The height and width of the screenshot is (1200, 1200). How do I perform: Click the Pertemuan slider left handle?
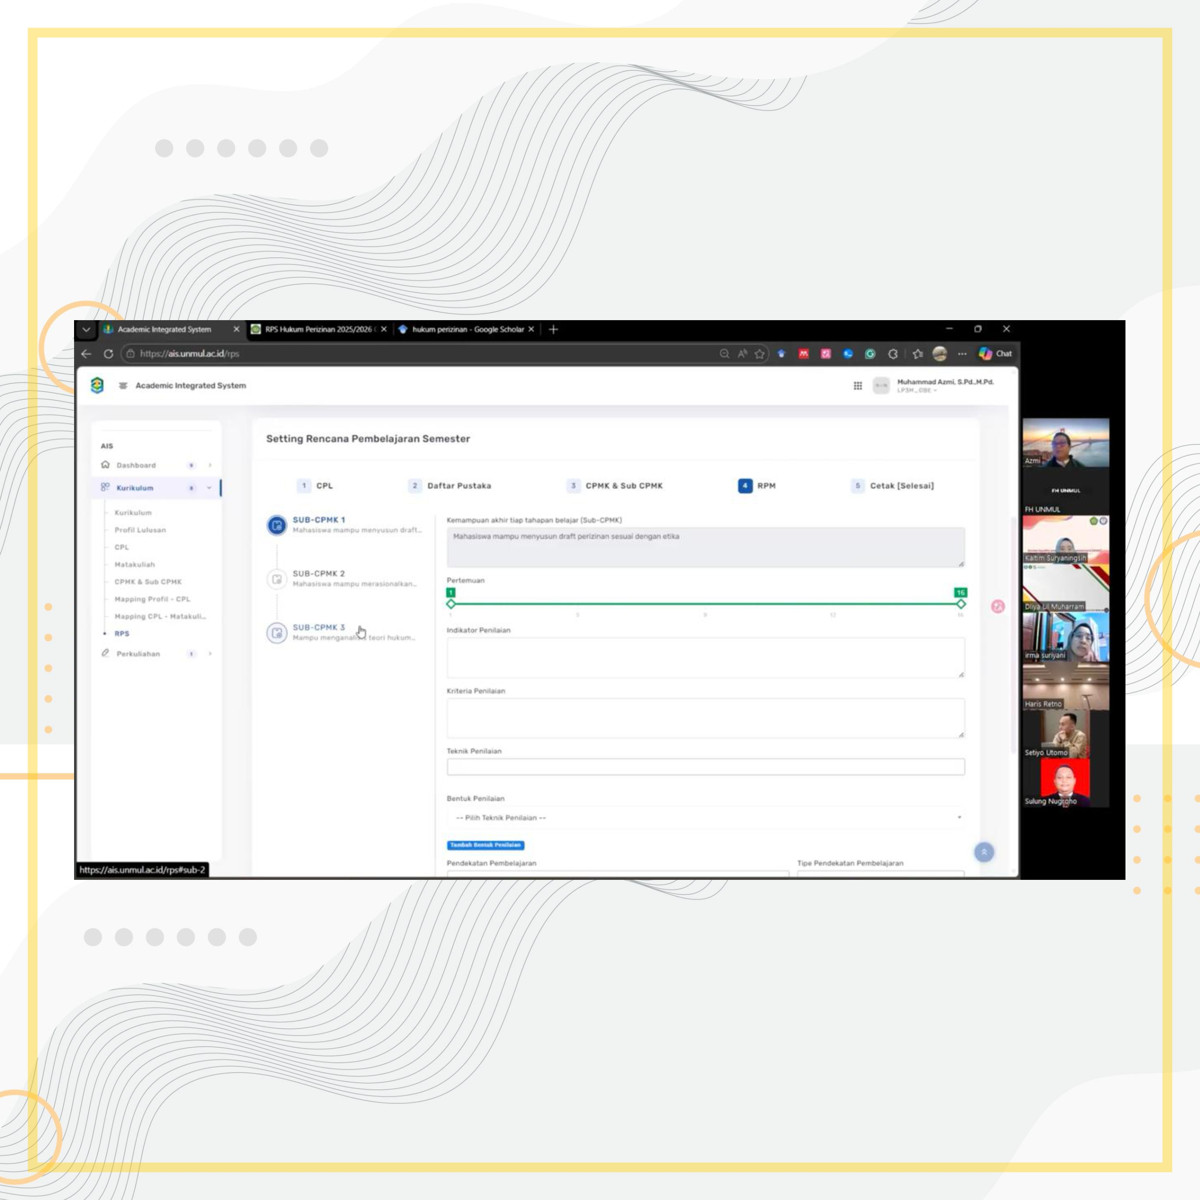click(x=451, y=604)
